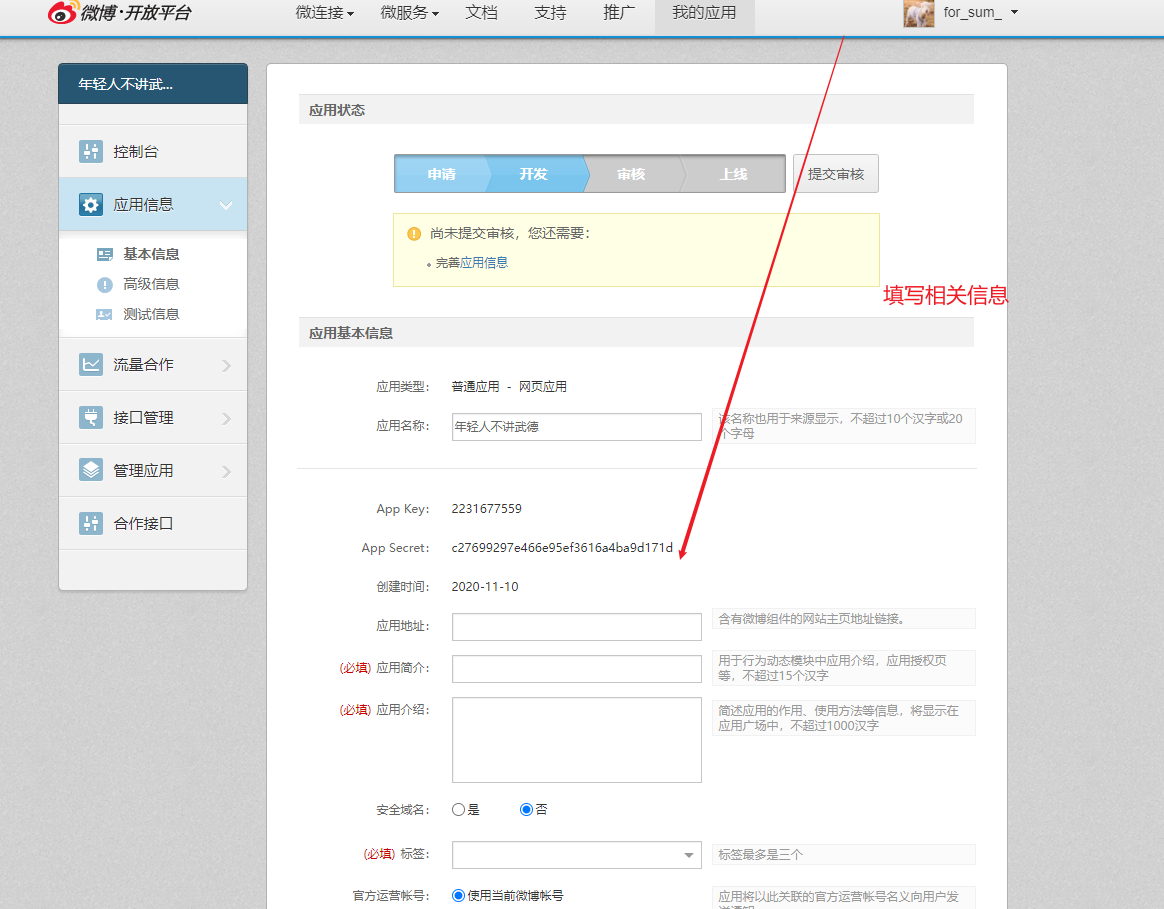Open 高级信息 sidebar link

point(151,284)
